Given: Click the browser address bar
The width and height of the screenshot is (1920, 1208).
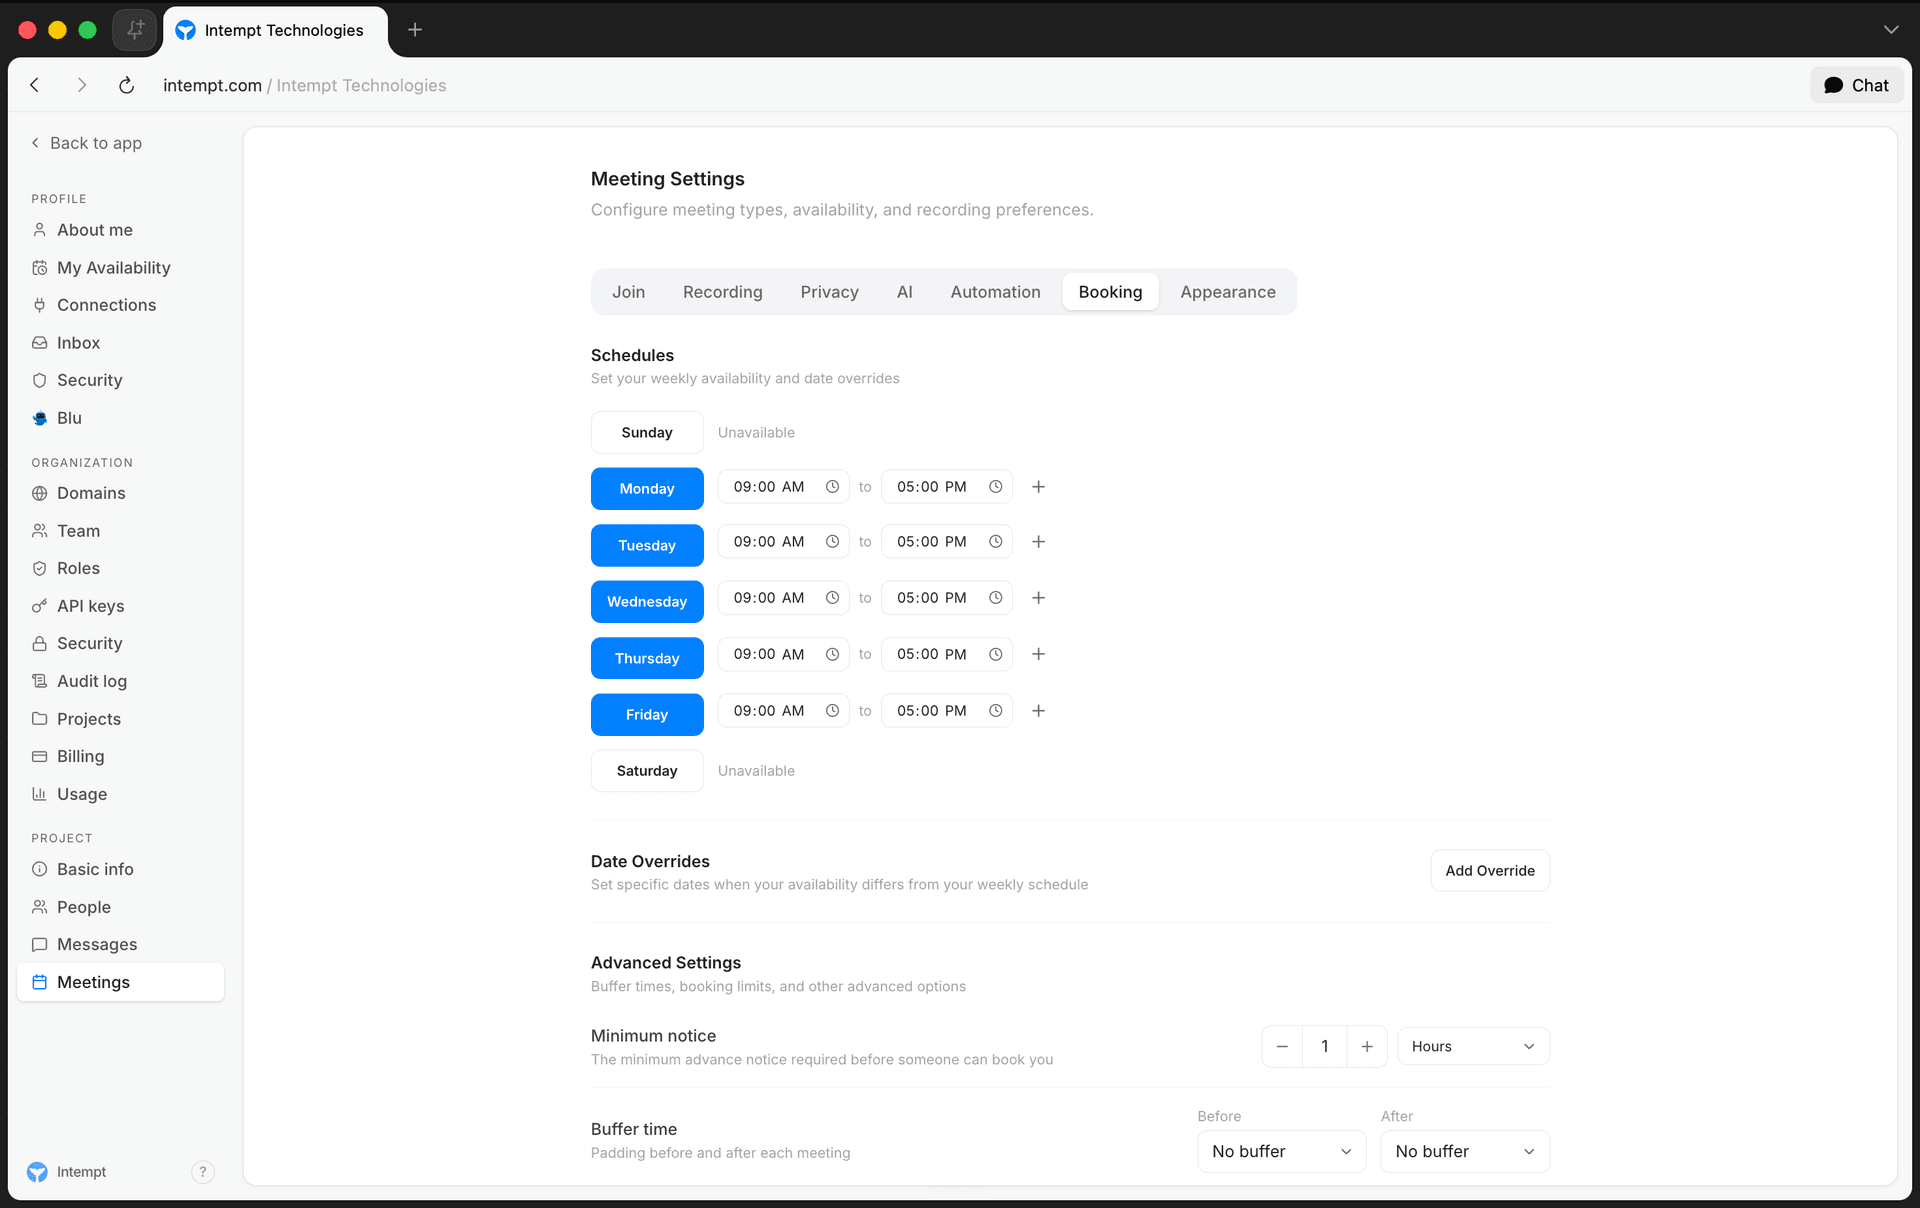Looking at the screenshot, I should [x=305, y=85].
